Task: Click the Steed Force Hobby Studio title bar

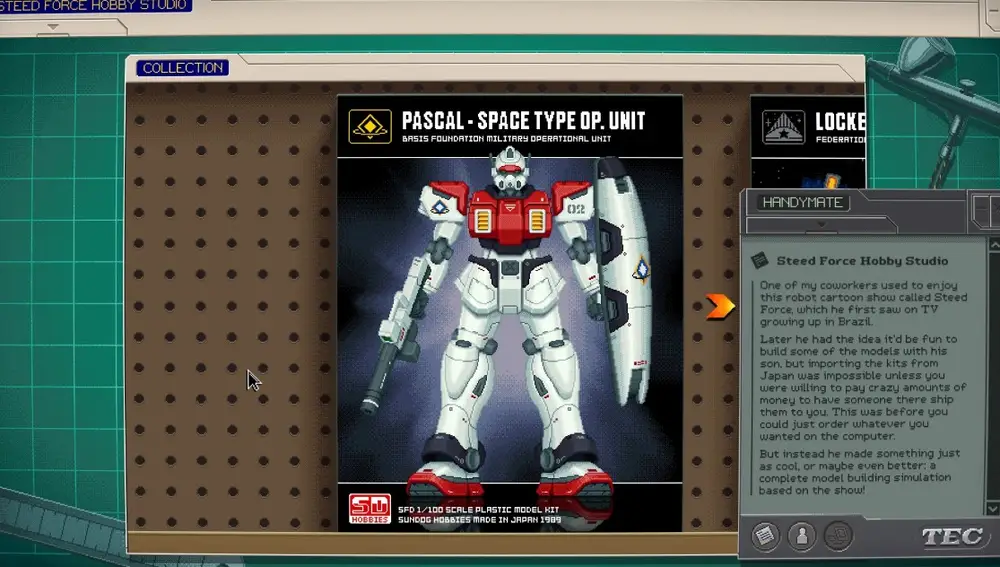Action: [x=96, y=6]
